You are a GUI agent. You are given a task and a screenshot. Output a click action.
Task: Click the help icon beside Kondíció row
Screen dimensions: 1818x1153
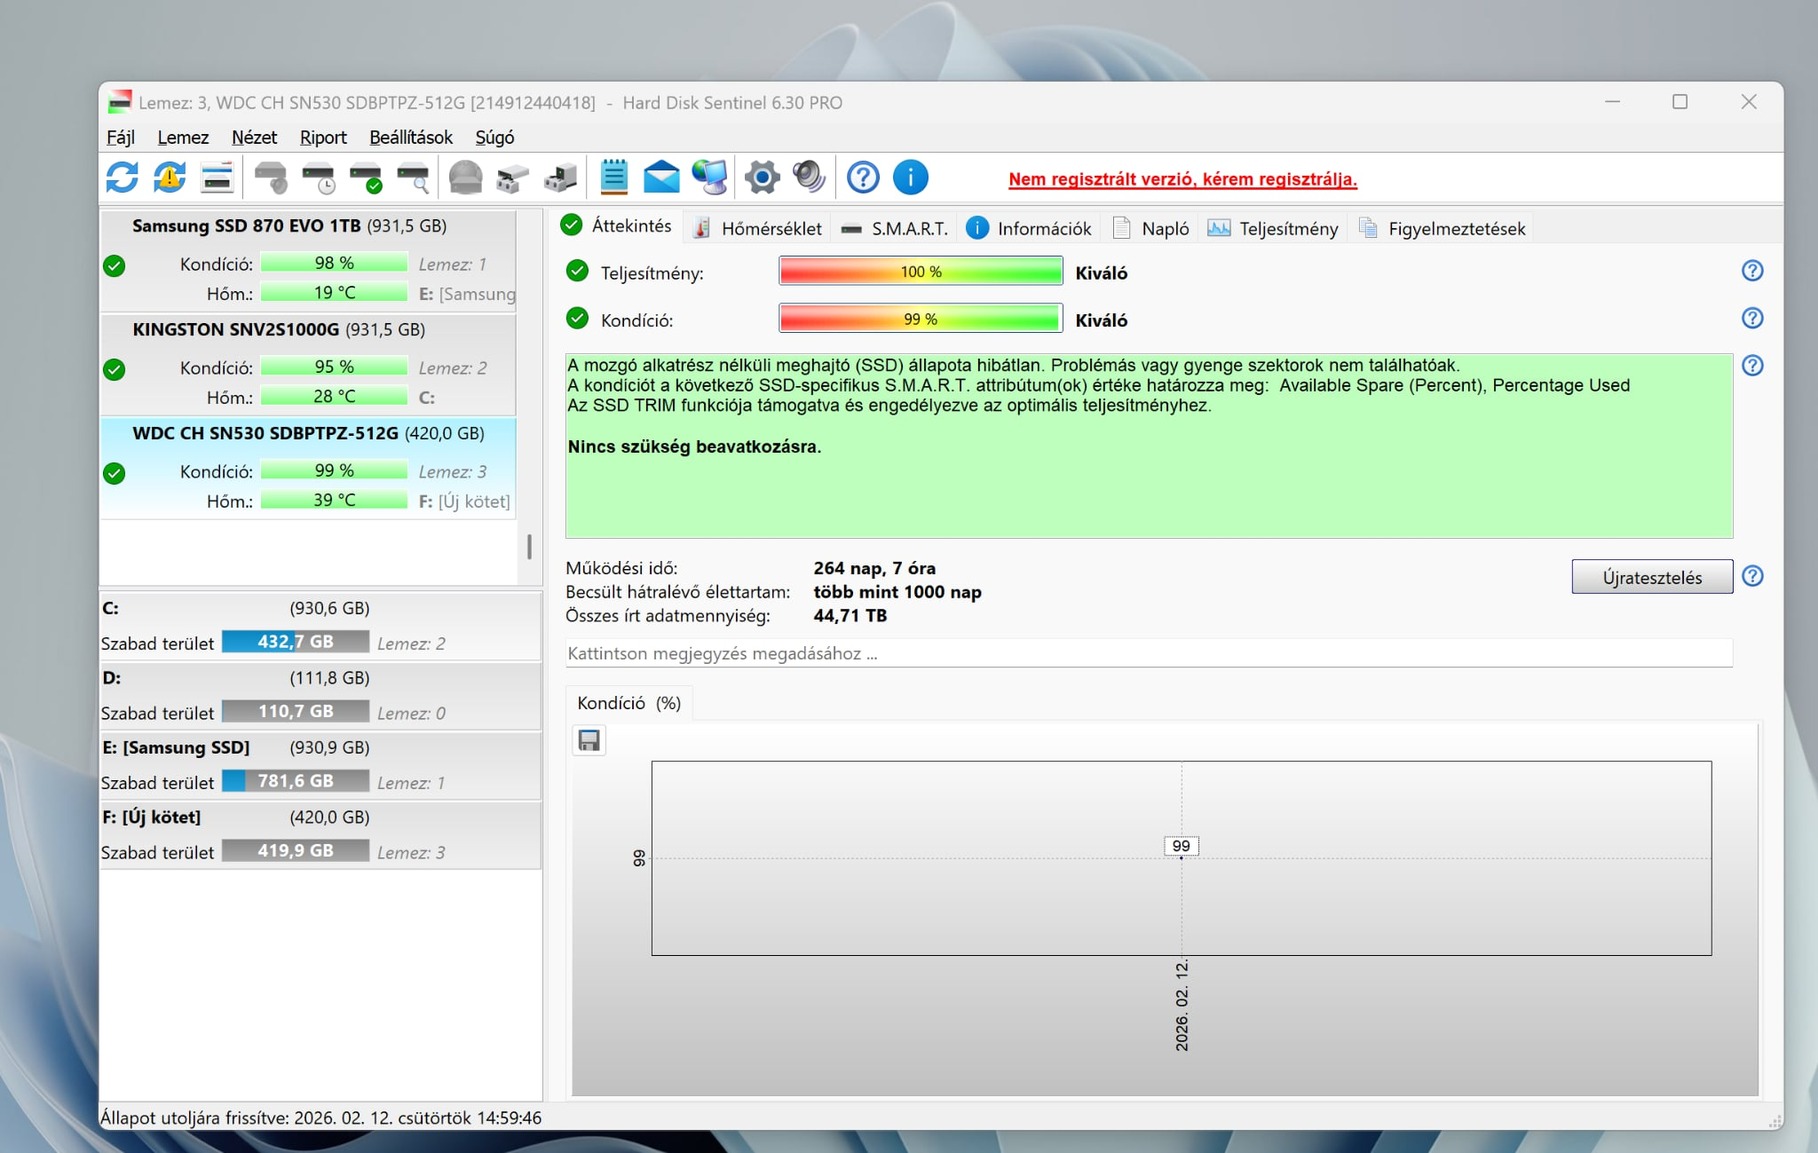1752,318
